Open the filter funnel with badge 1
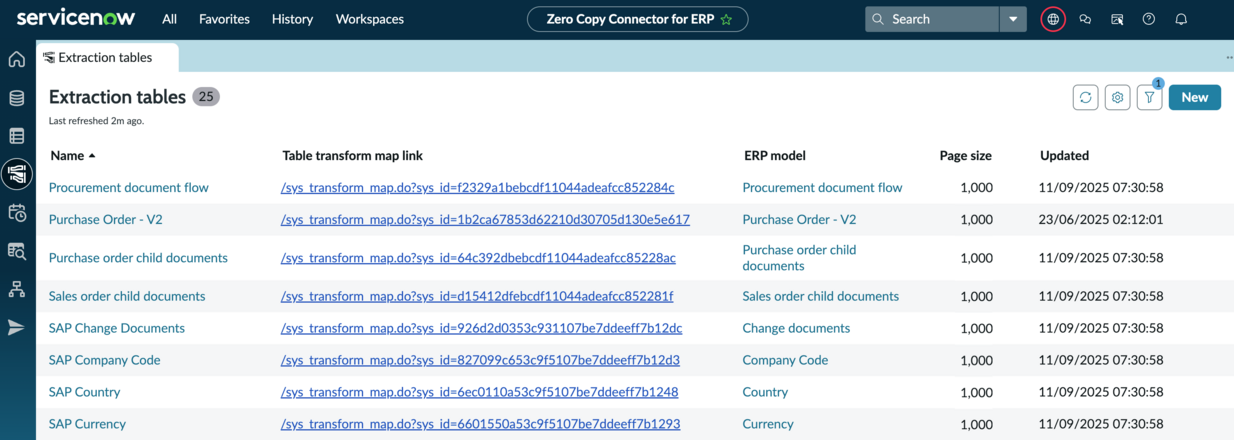This screenshot has height=440, width=1234. (x=1149, y=97)
